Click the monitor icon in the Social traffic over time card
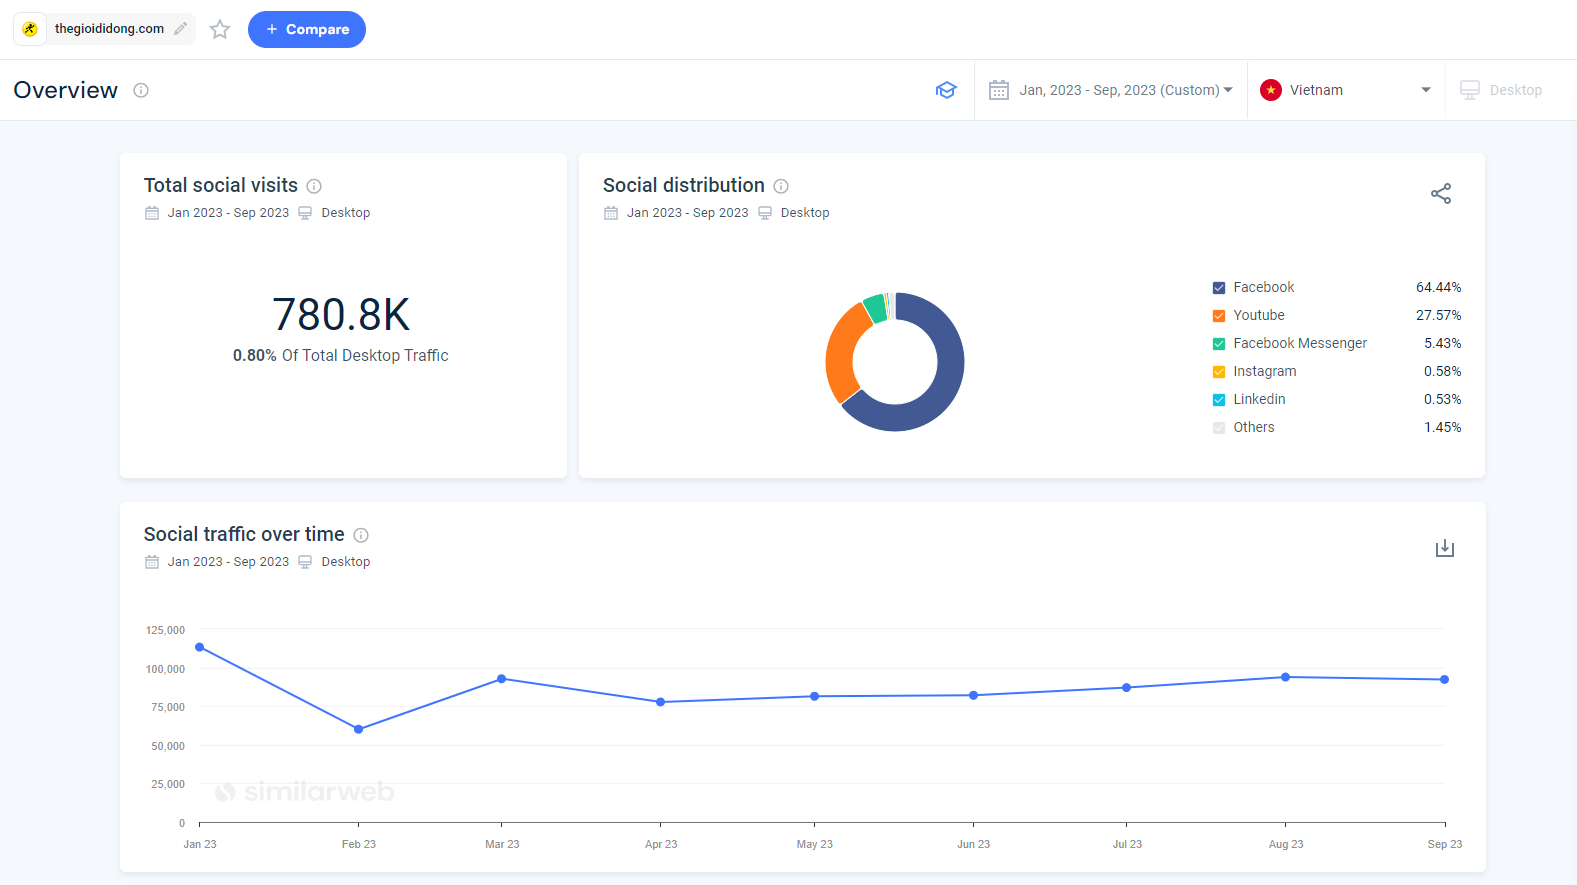Screen dimensions: 1577x885 coord(305,562)
